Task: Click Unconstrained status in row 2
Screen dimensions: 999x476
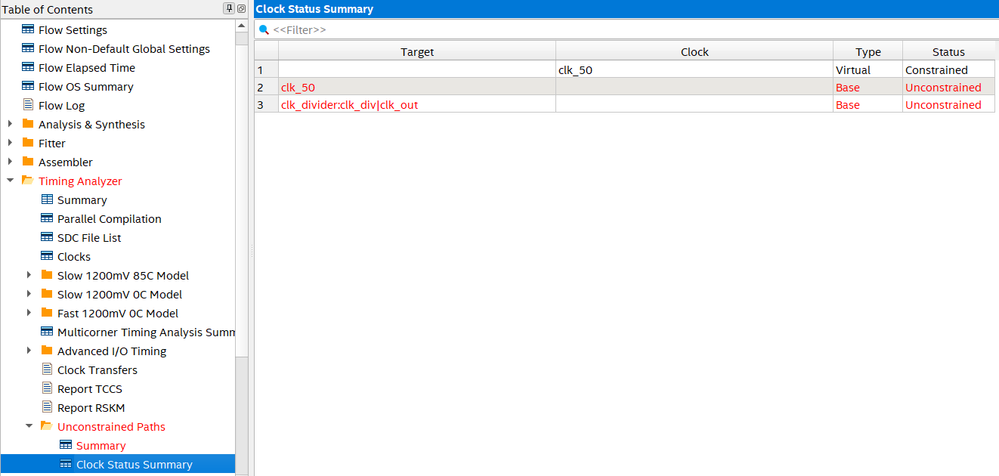Action: coord(949,87)
